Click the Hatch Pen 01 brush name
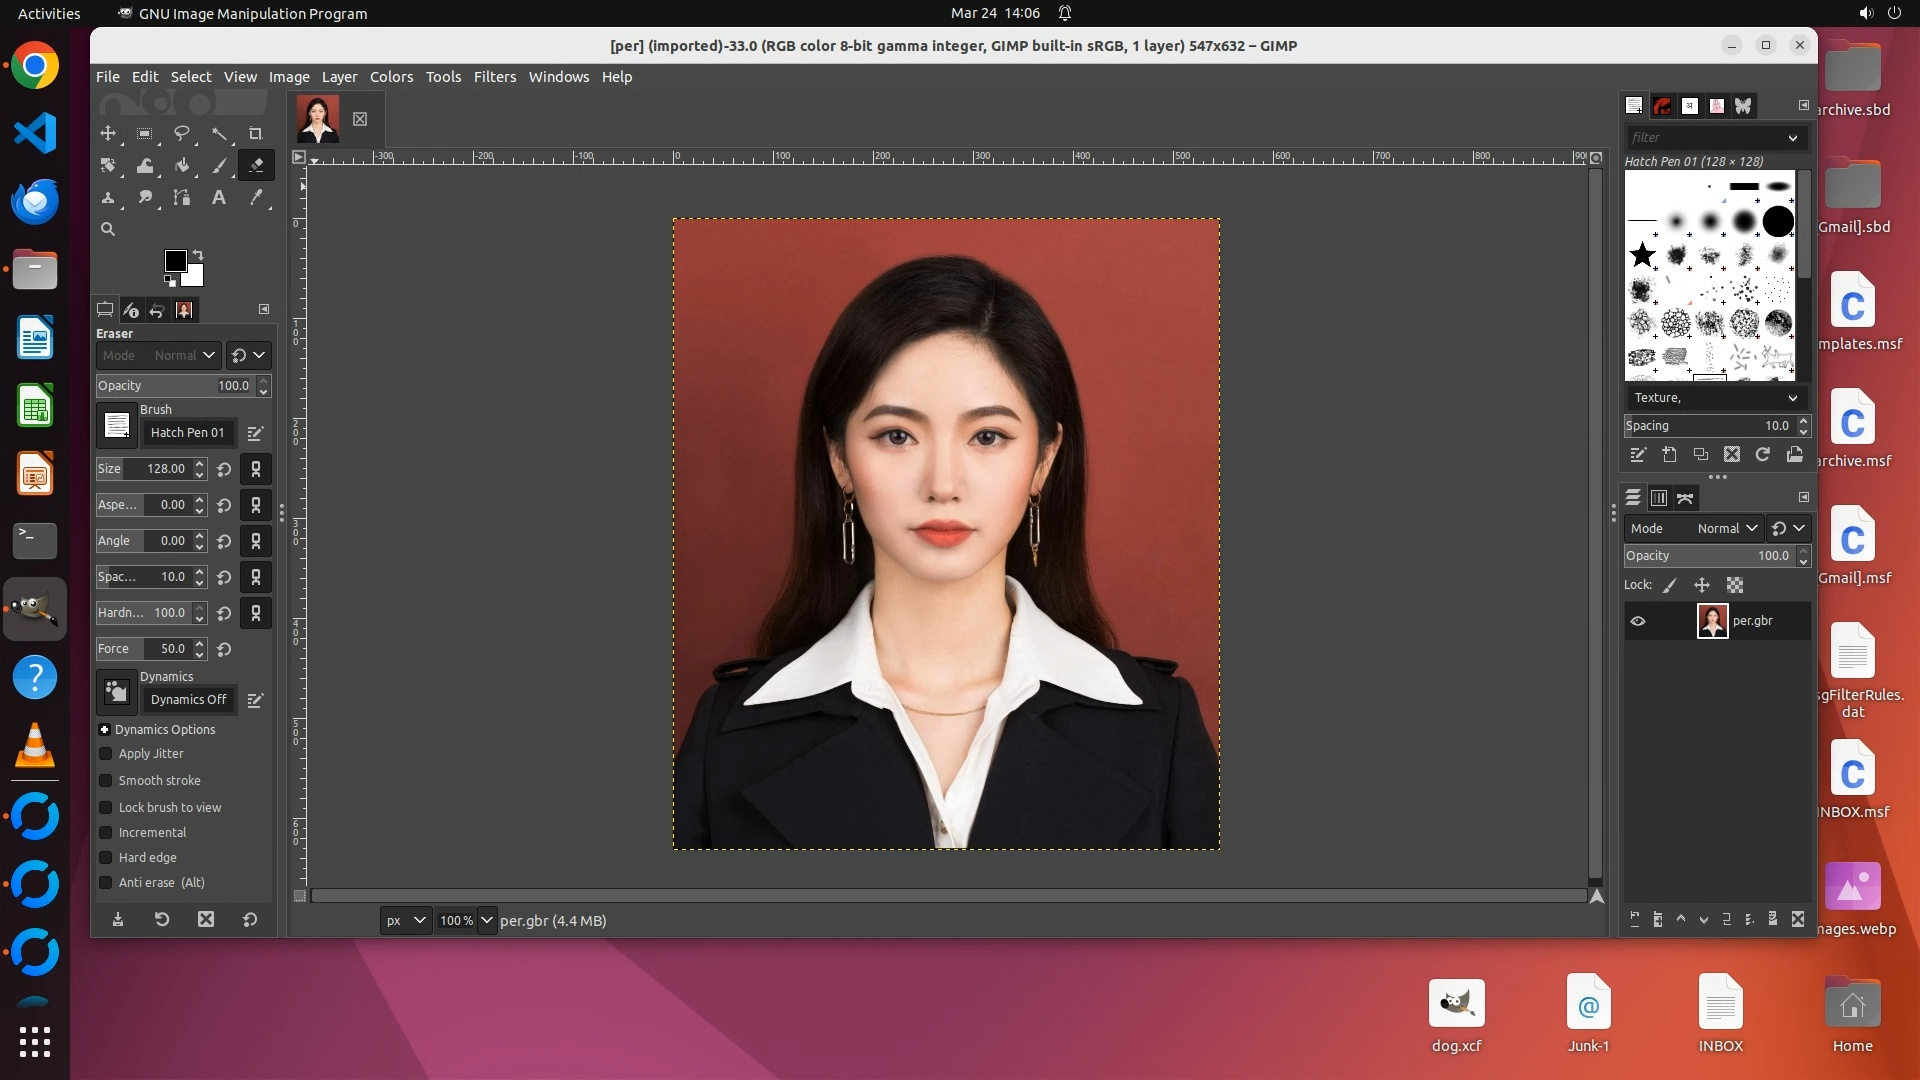This screenshot has width=1920, height=1080. coord(187,433)
